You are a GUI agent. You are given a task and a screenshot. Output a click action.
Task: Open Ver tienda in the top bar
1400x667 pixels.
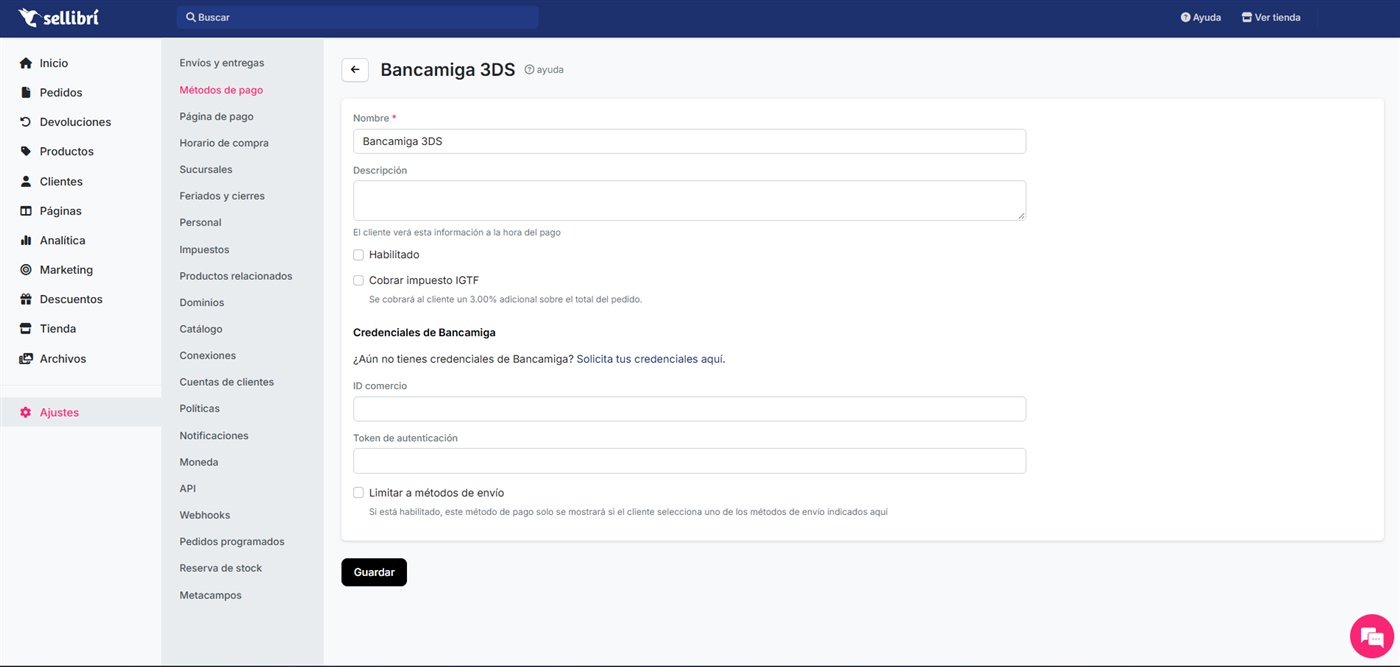[x=1271, y=17]
